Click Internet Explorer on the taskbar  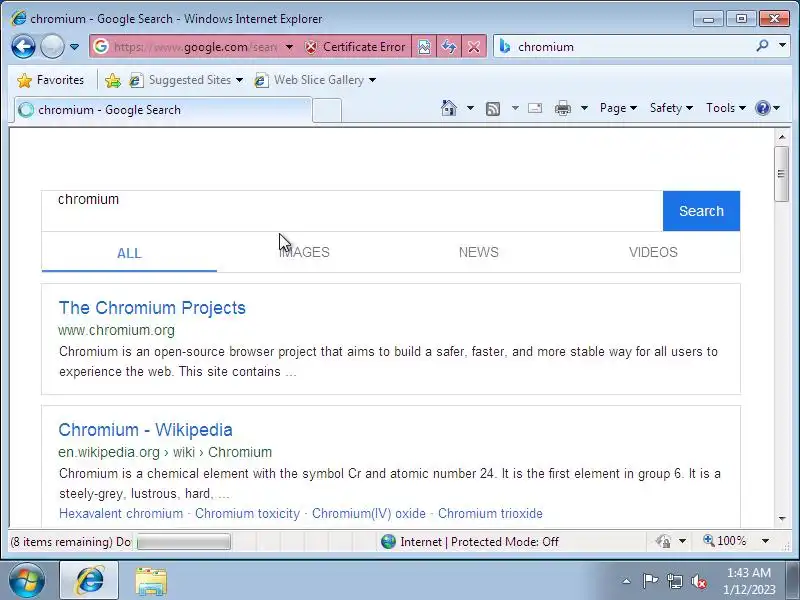(89, 581)
